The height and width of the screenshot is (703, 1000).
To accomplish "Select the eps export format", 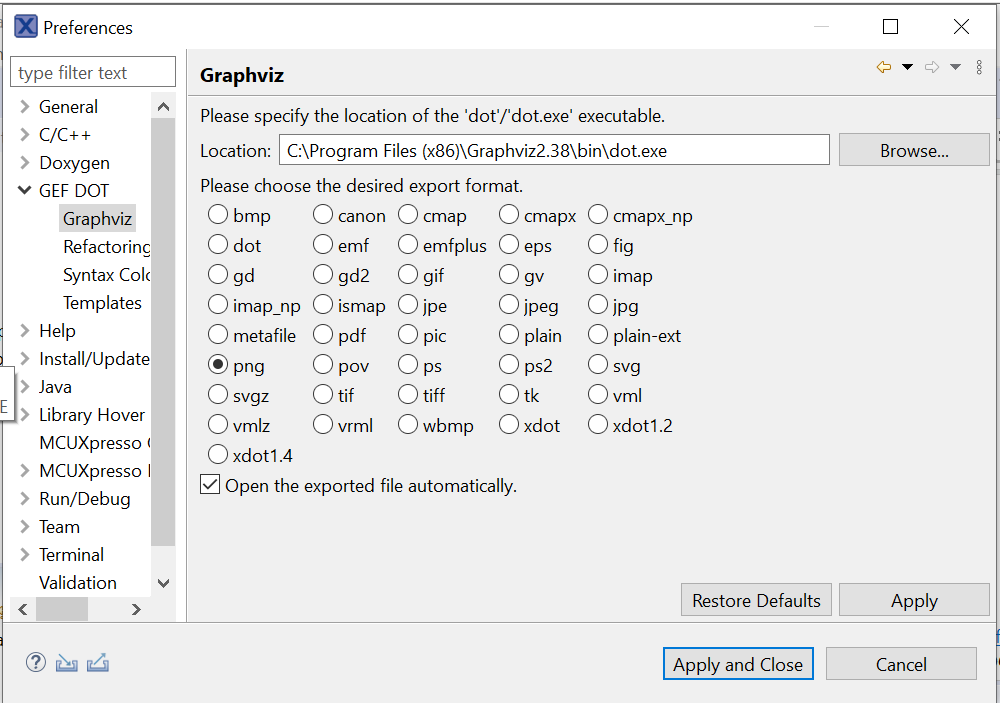I will pyautogui.click(x=508, y=245).
